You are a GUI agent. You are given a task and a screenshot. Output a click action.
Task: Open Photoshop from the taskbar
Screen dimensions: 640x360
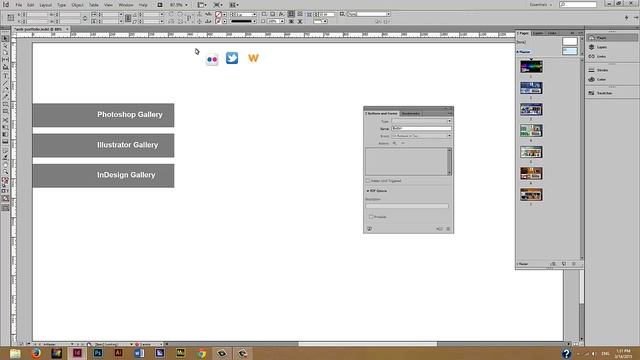click(98, 353)
